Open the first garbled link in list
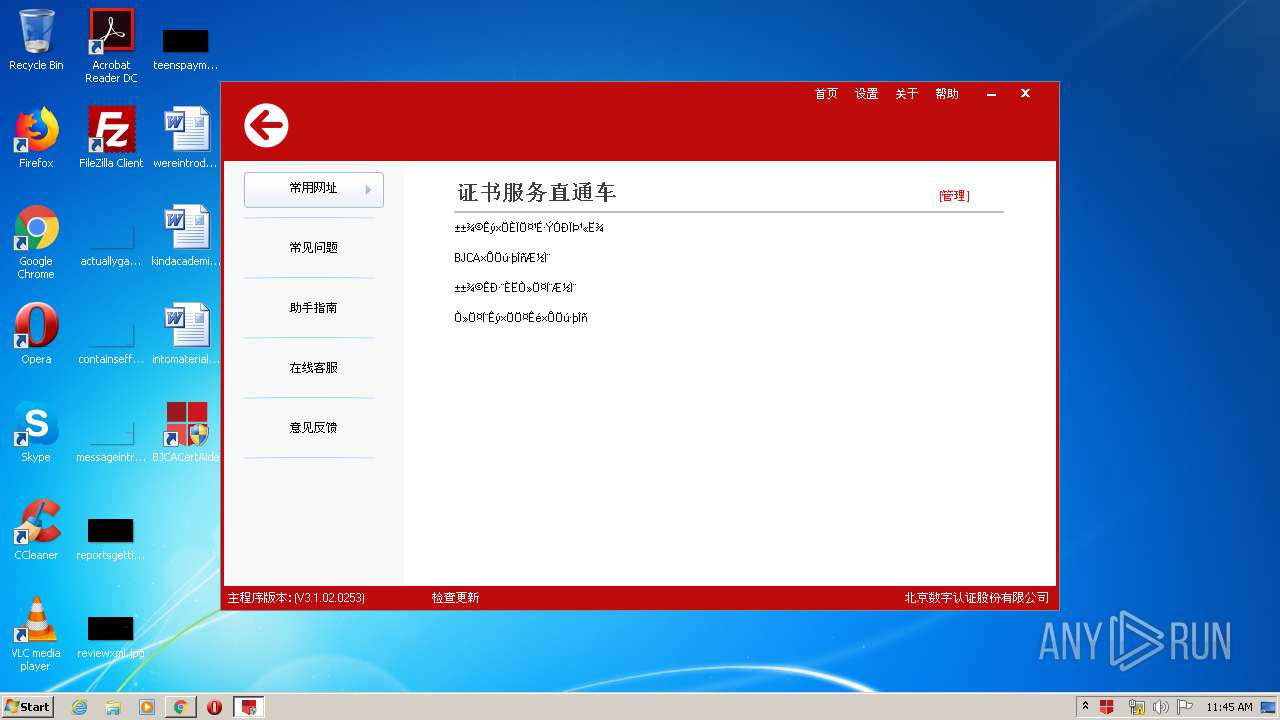1280x720 pixels. [529, 228]
